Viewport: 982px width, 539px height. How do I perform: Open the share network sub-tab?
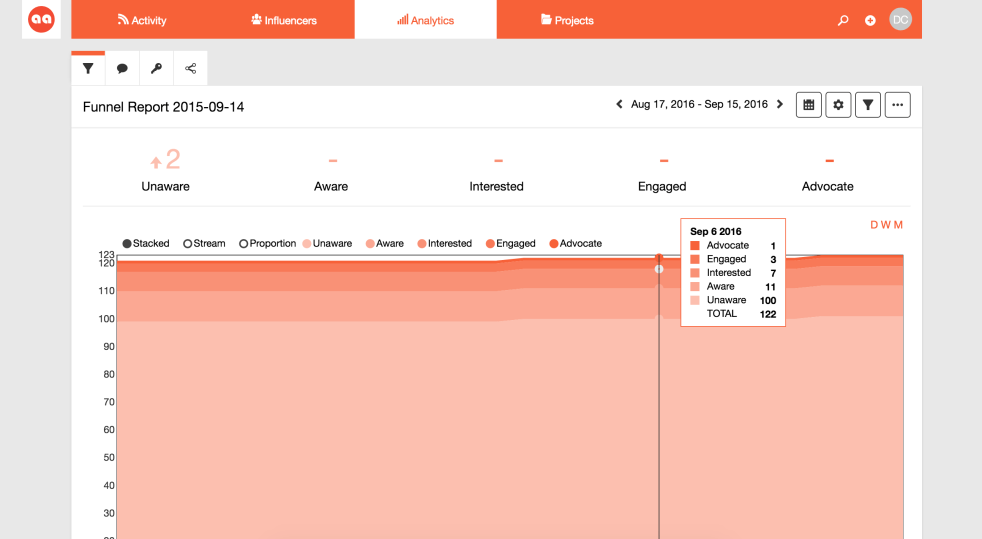(190, 68)
